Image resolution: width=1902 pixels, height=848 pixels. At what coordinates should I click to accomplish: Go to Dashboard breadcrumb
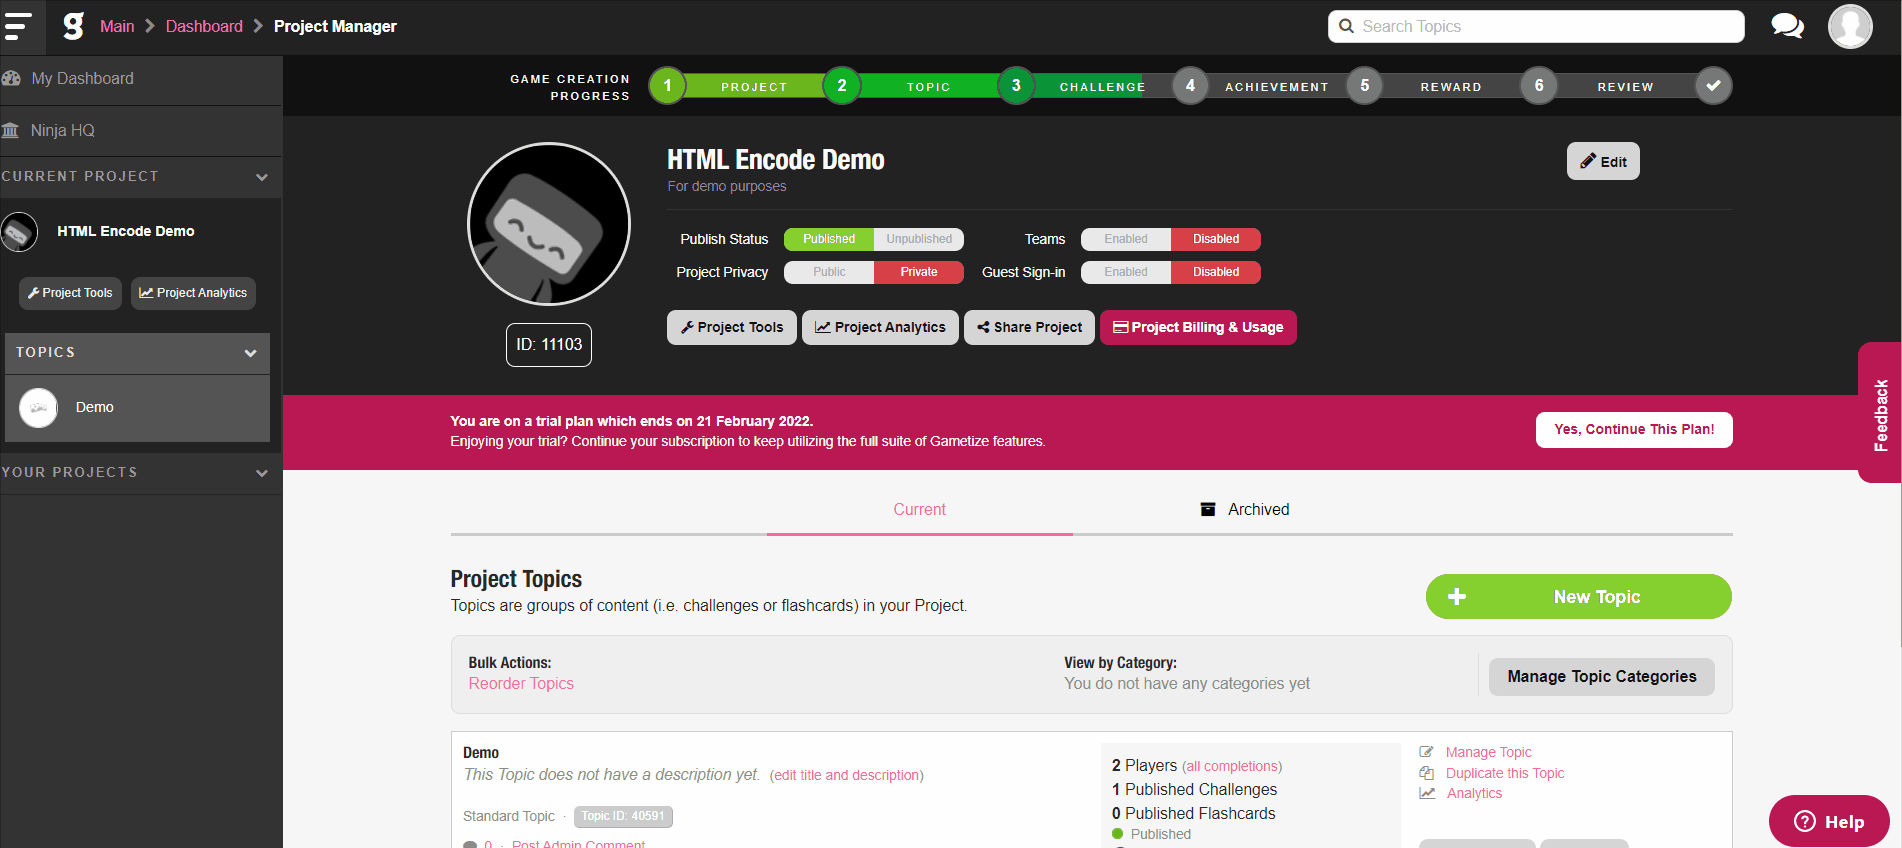tap(204, 26)
